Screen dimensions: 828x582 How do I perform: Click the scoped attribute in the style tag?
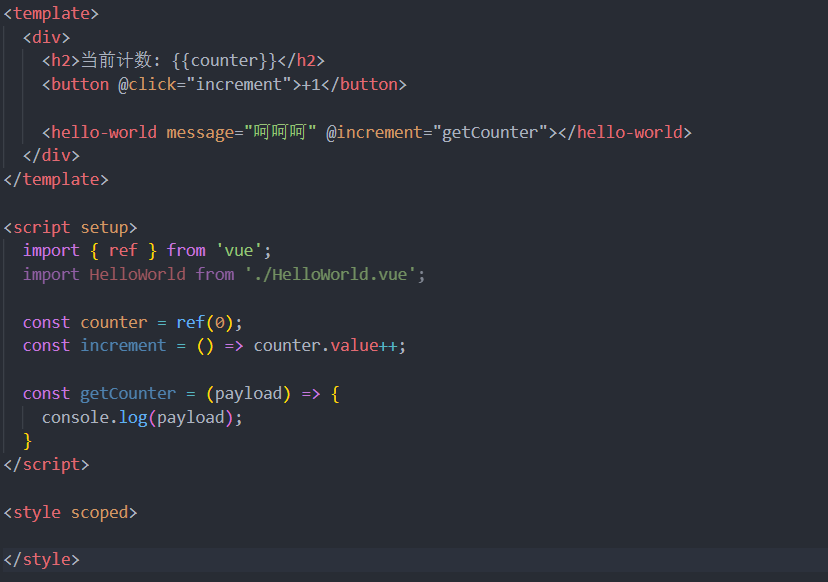pos(99,512)
